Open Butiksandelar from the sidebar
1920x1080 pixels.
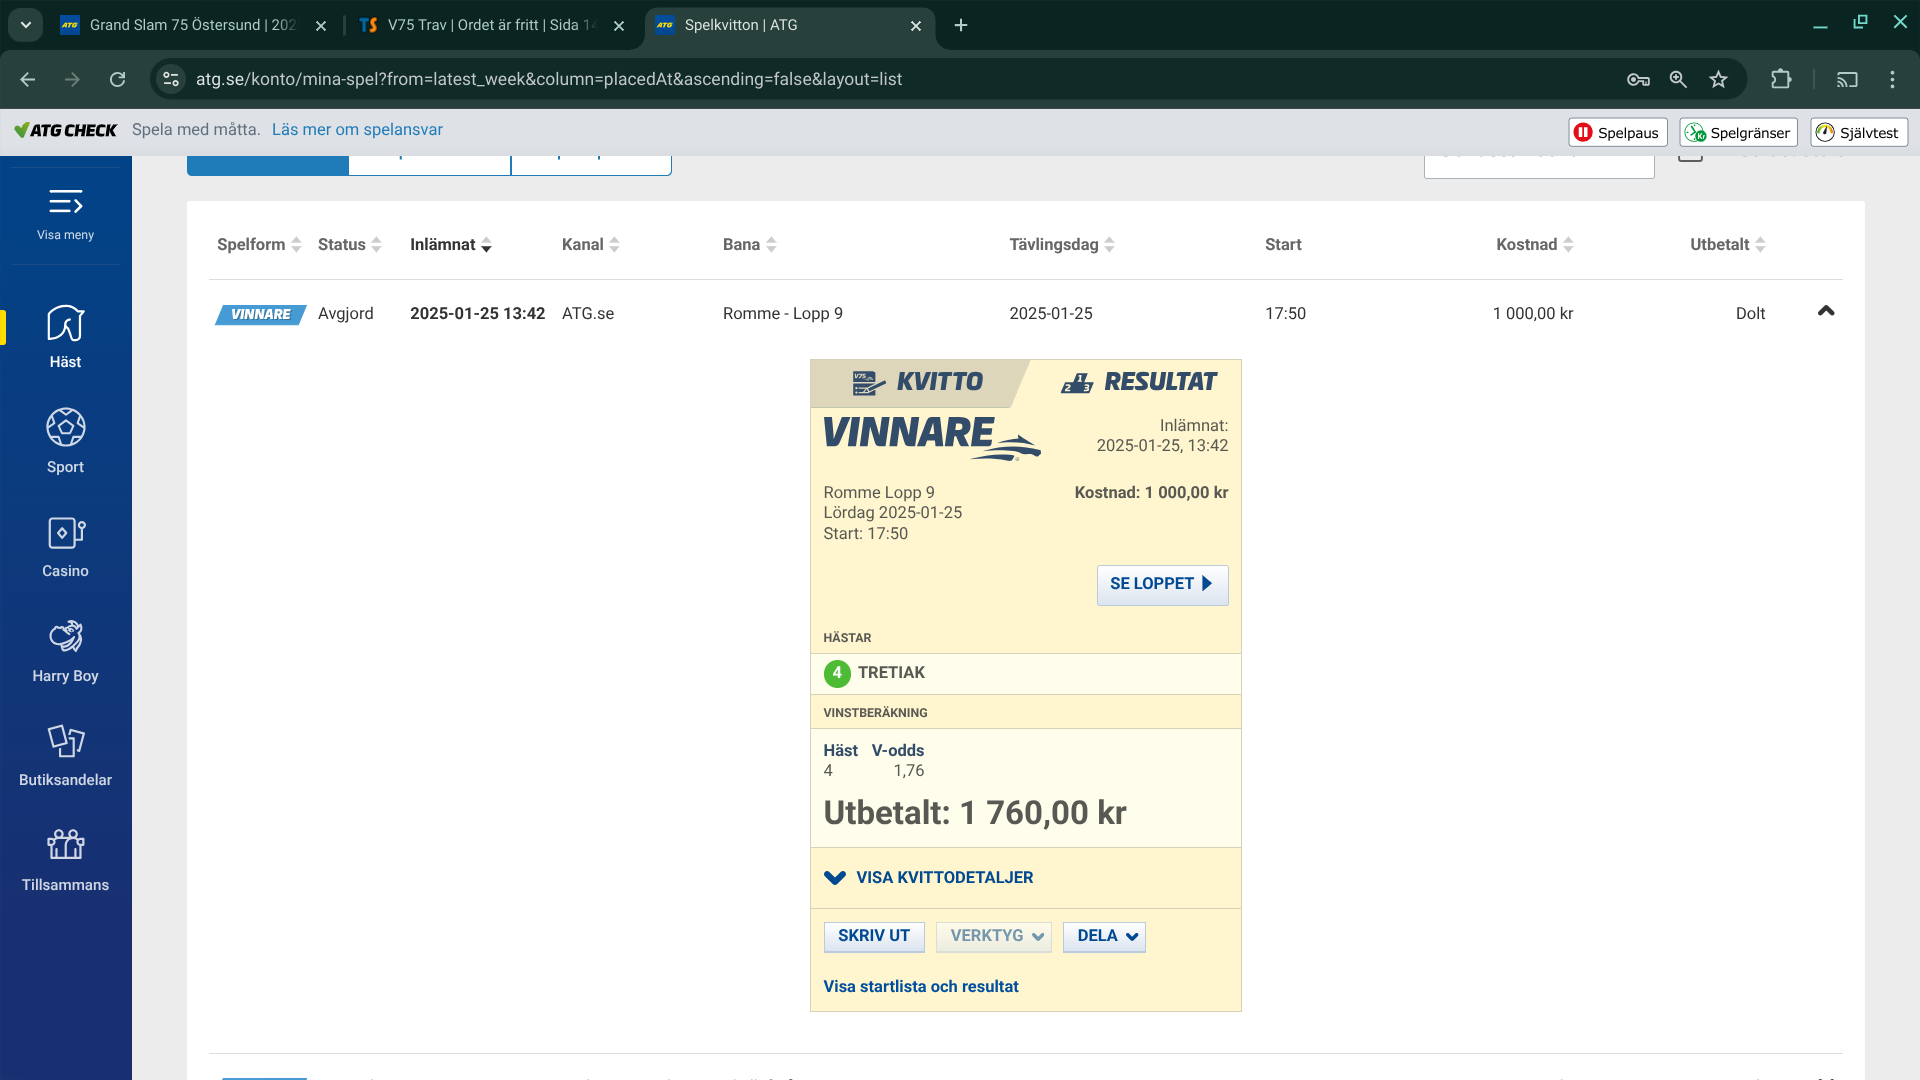(65, 755)
